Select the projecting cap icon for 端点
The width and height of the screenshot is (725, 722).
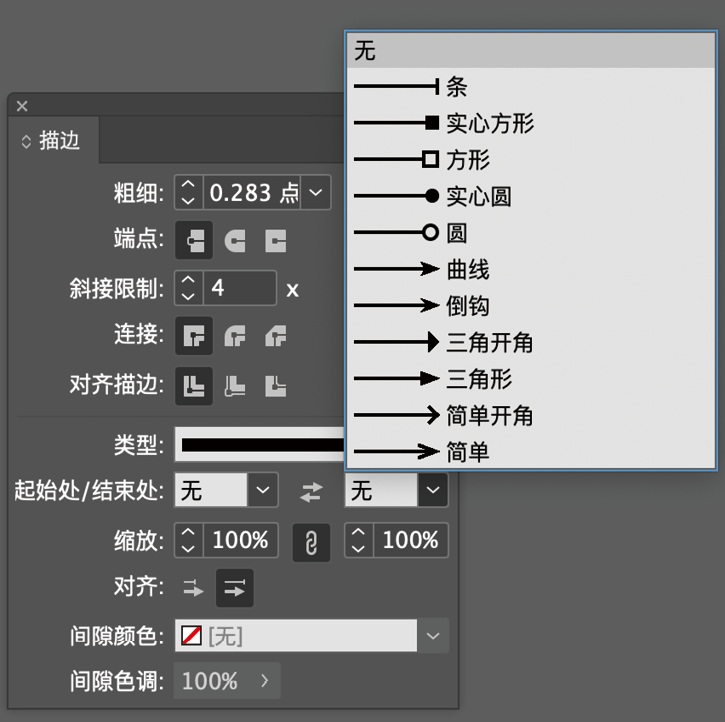275,240
